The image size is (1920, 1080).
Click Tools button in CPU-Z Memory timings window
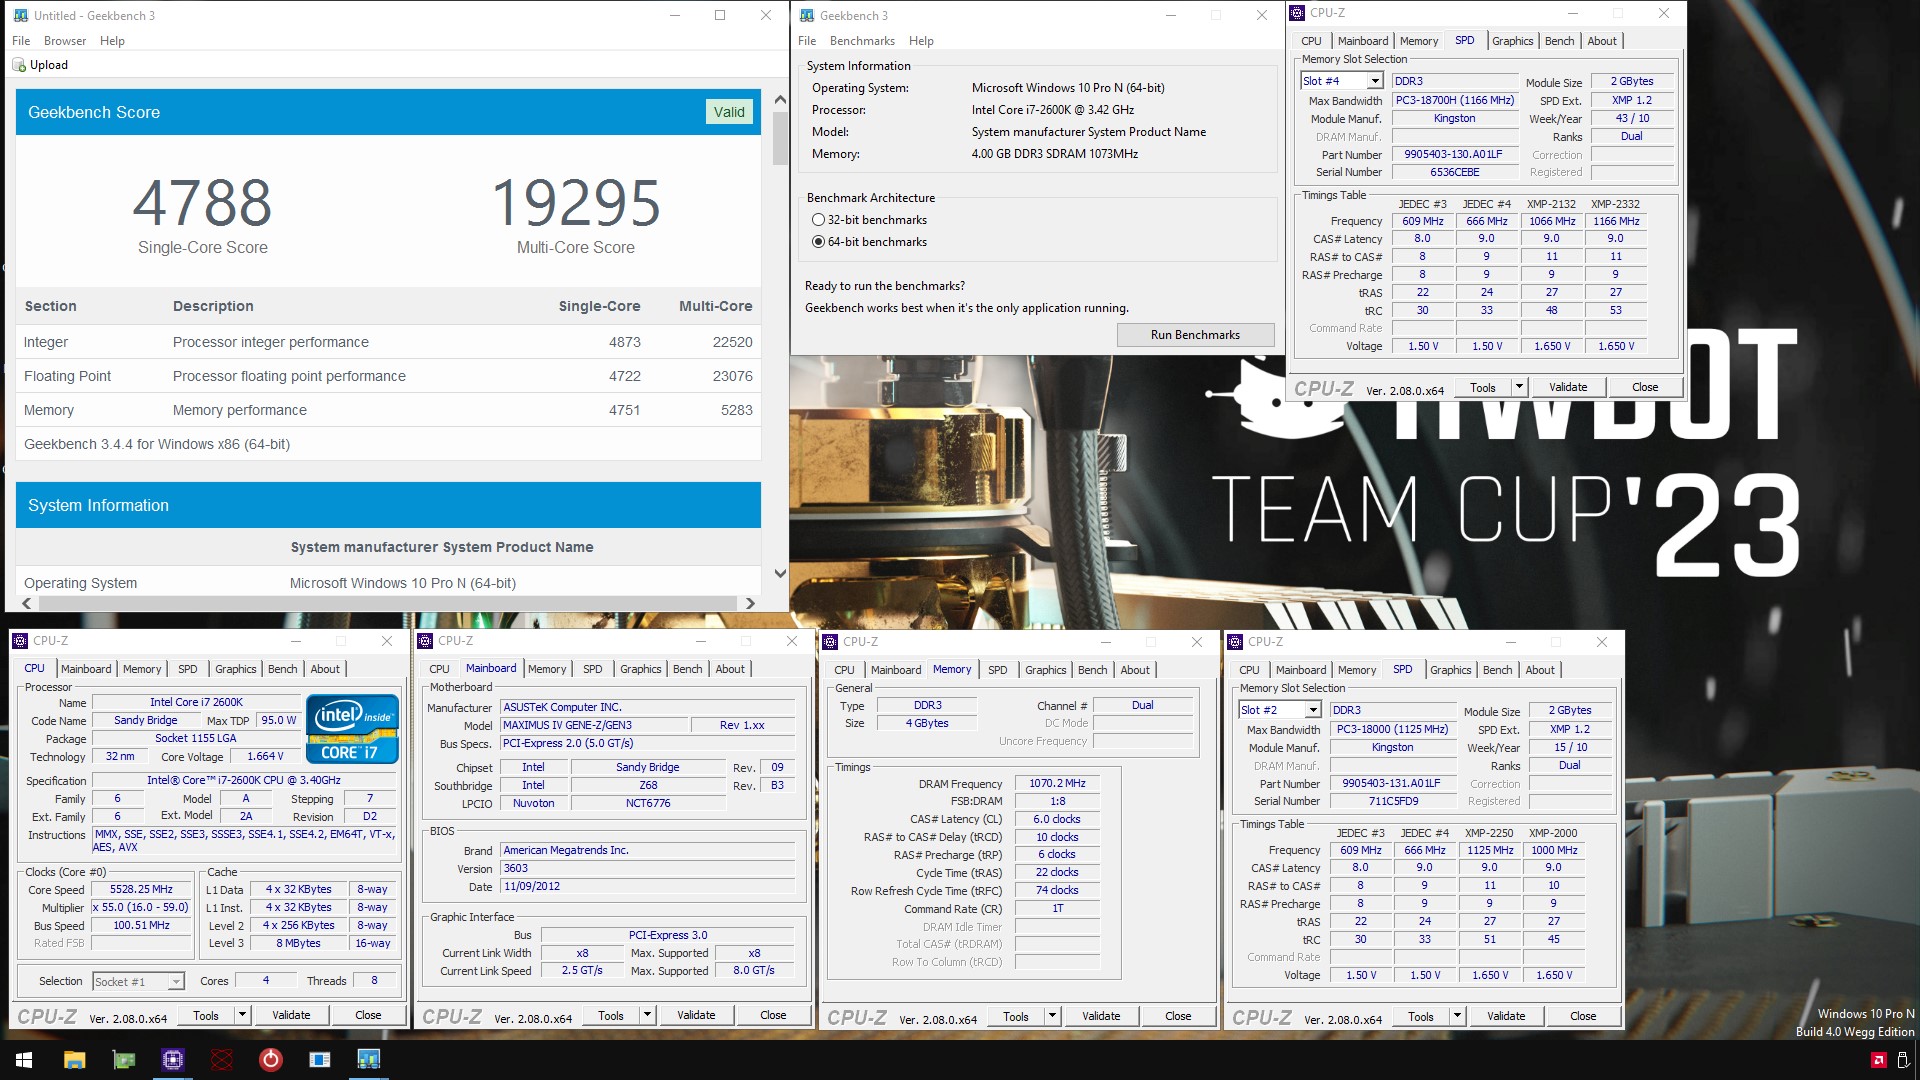(1016, 1016)
